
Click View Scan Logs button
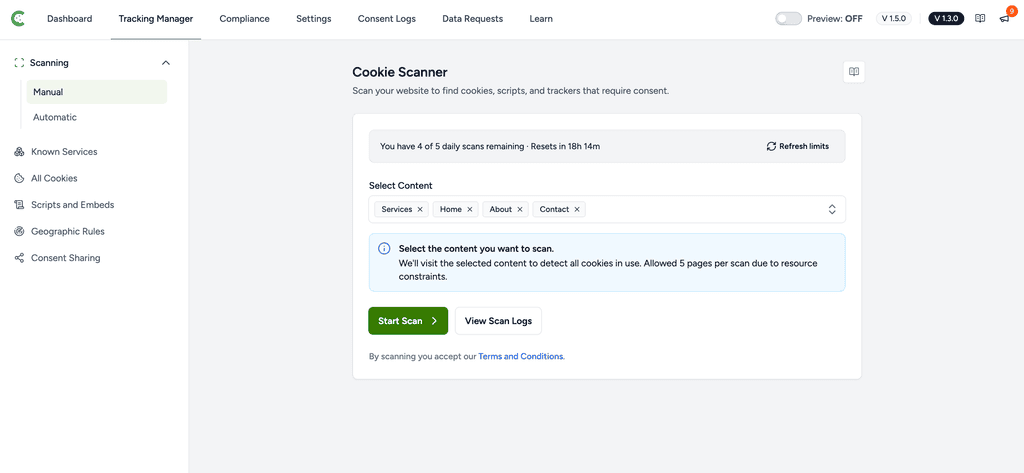498,321
